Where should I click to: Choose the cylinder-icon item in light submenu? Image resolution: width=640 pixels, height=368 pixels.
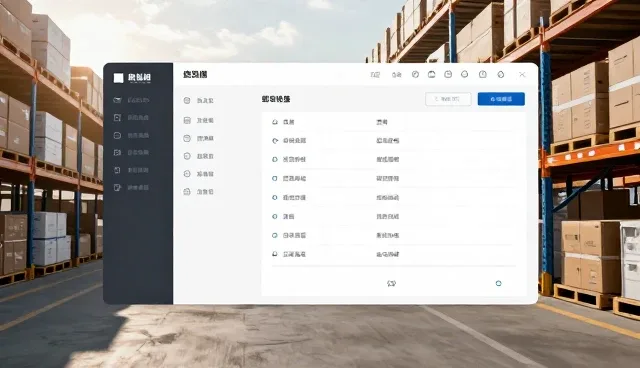coord(199,138)
